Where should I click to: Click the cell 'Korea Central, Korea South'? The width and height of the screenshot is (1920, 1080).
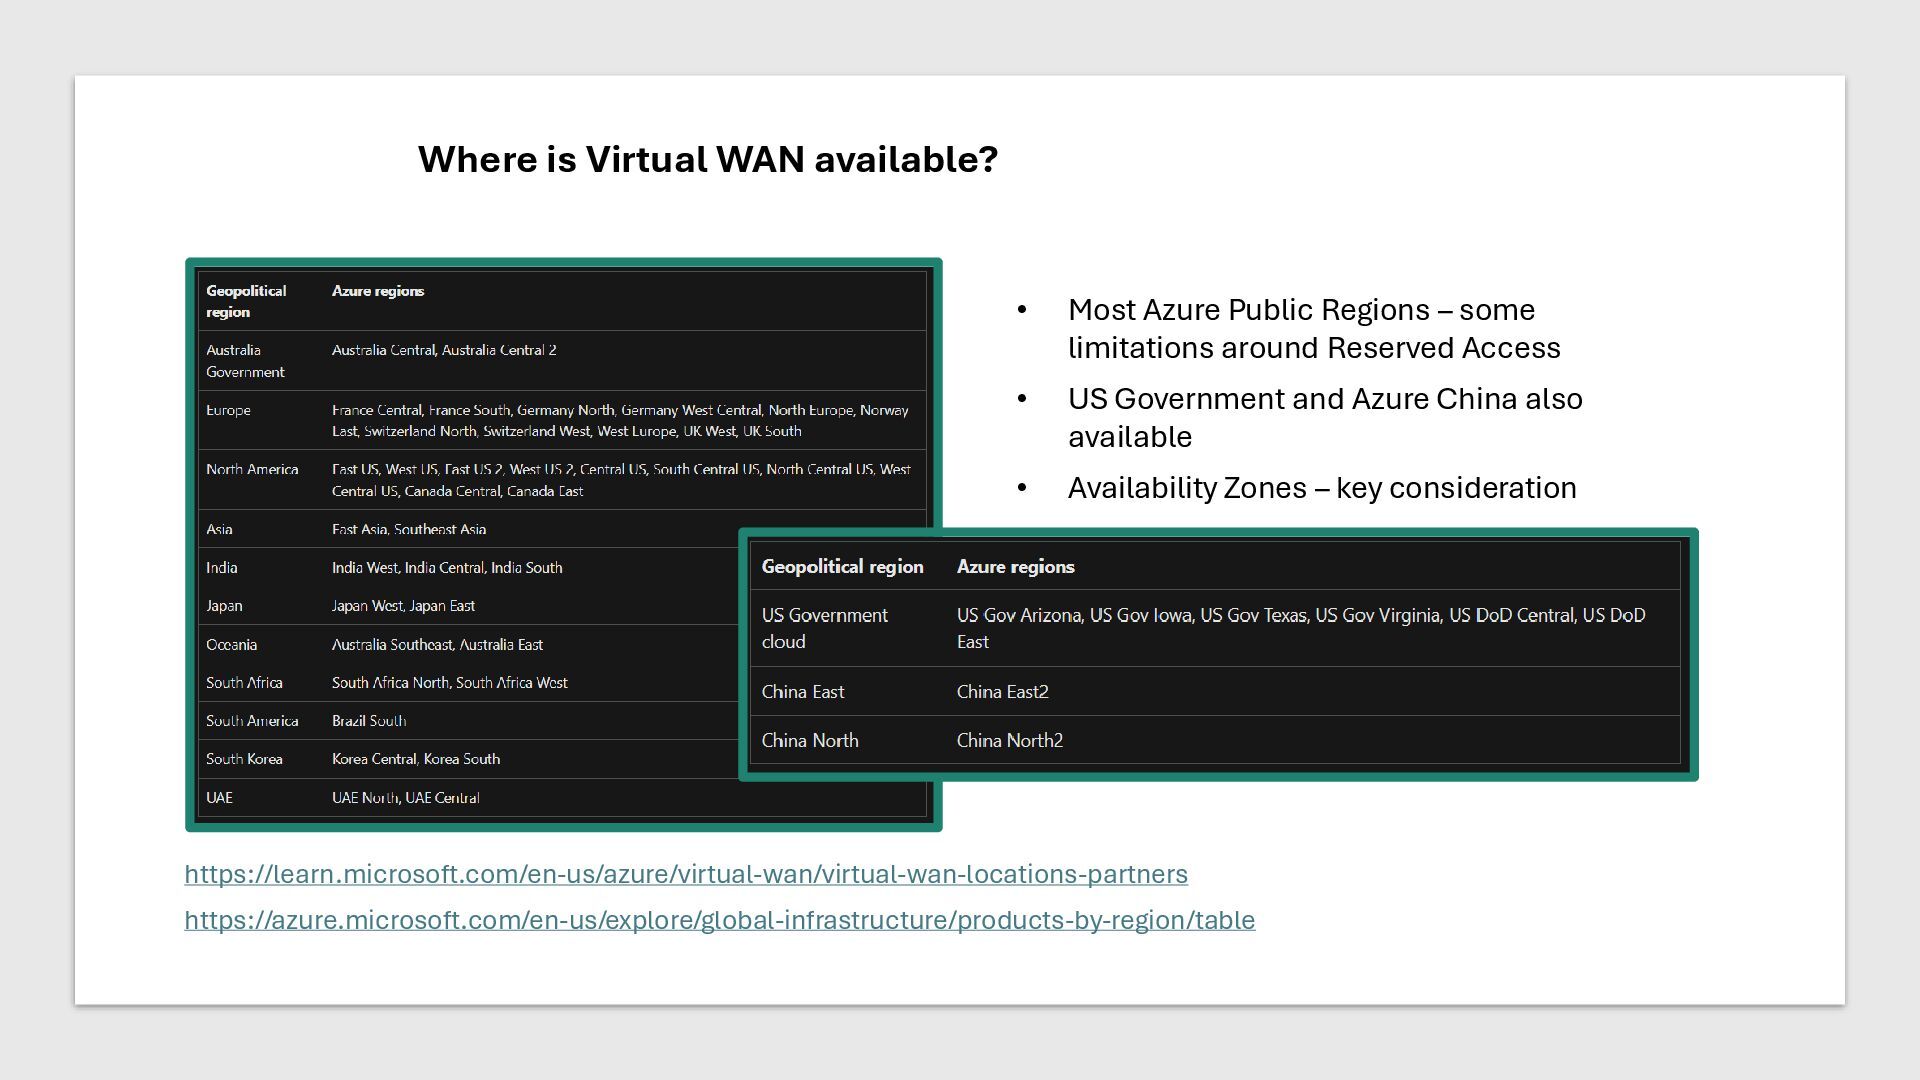pyautogui.click(x=416, y=759)
